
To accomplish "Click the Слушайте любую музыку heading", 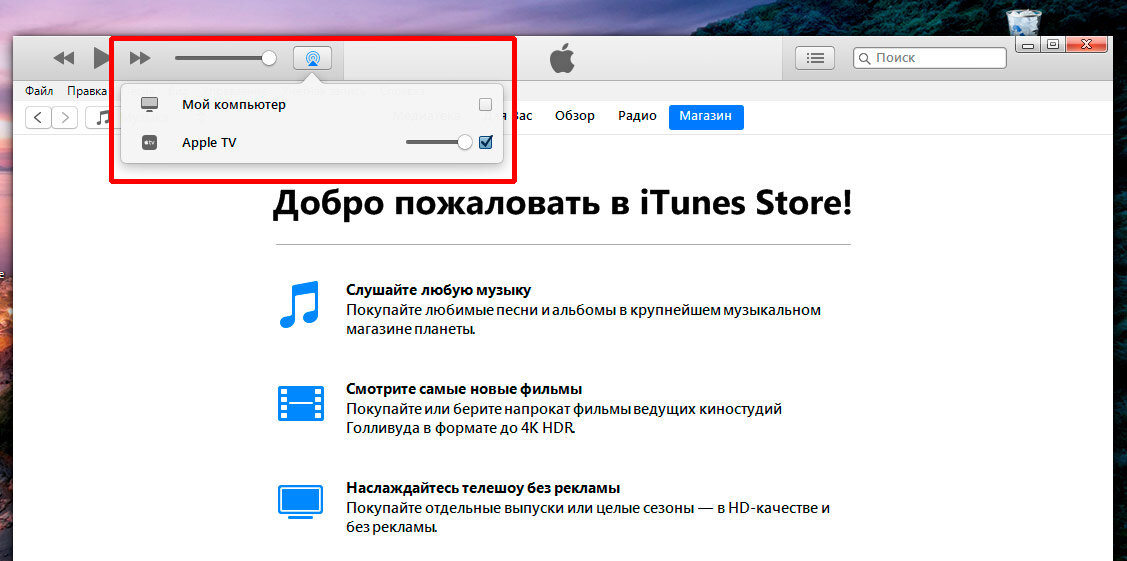I will pyautogui.click(x=438, y=290).
